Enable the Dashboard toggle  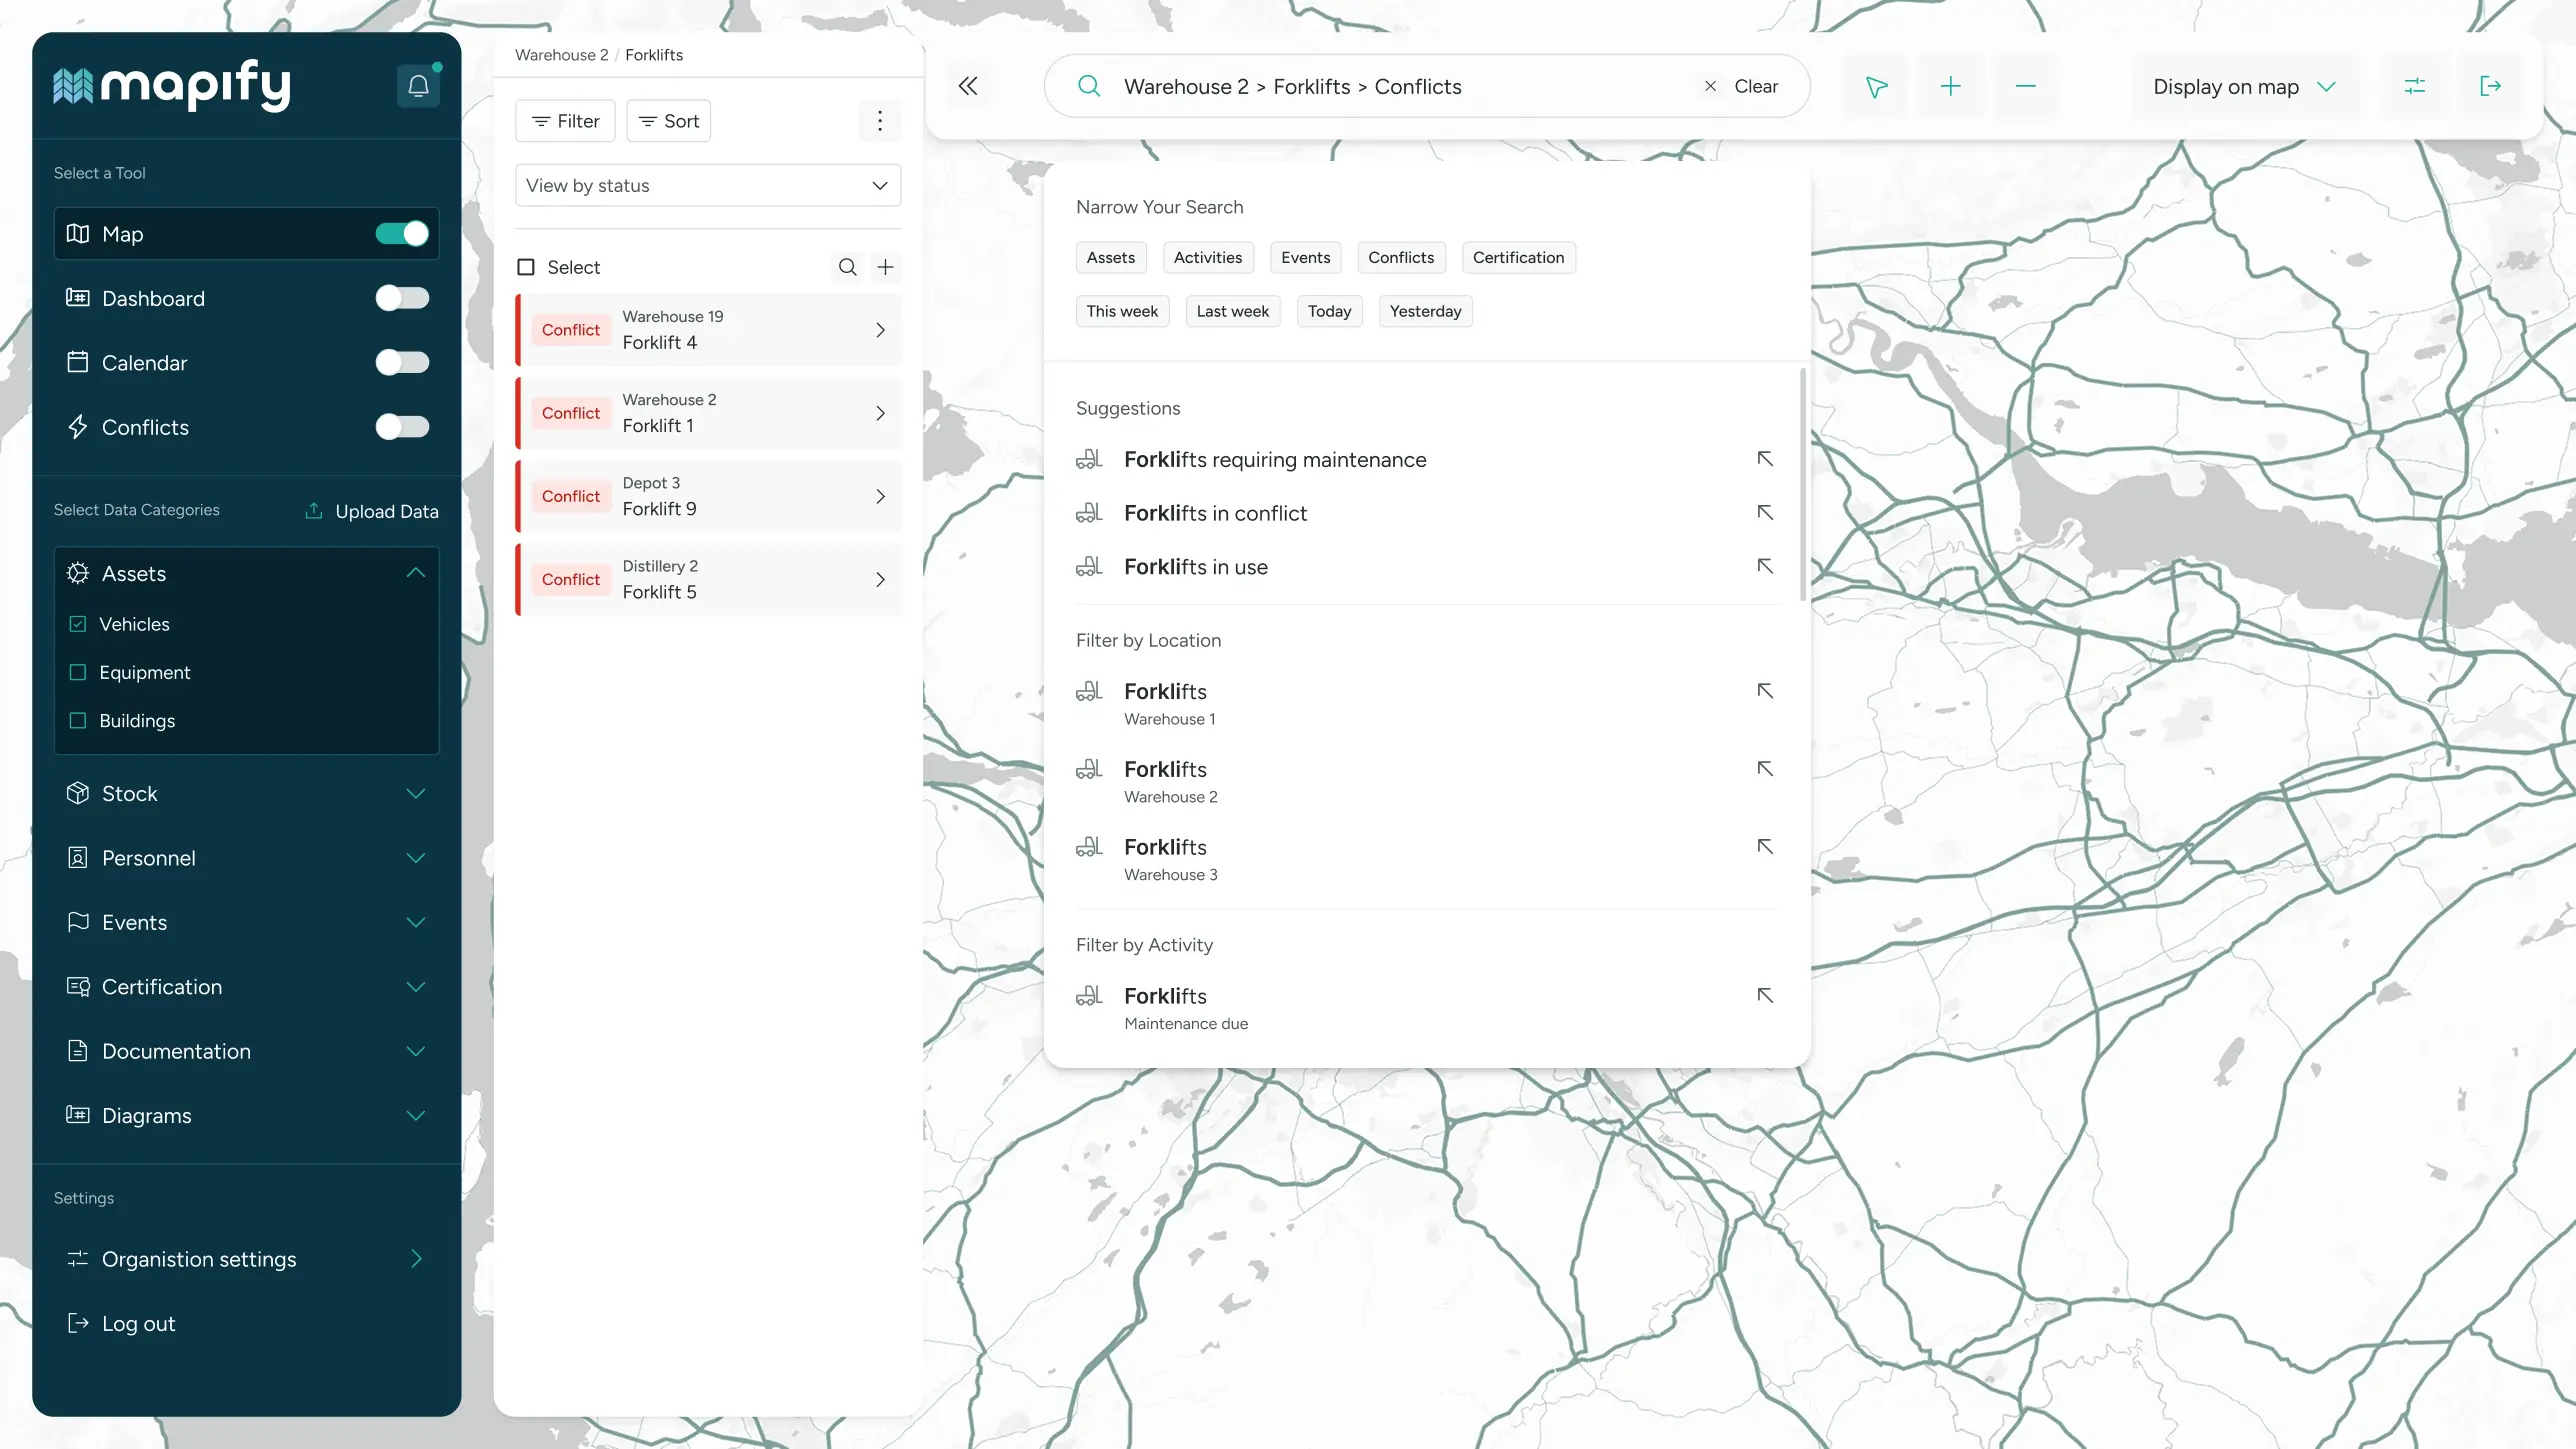coord(402,297)
